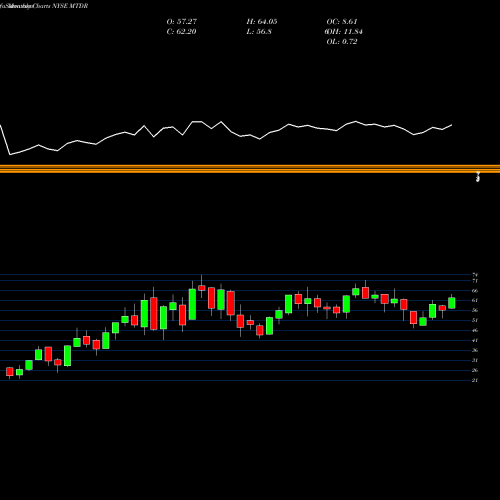Click the price axis label 66
This screenshot has height=500, width=500.
[475, 291]
